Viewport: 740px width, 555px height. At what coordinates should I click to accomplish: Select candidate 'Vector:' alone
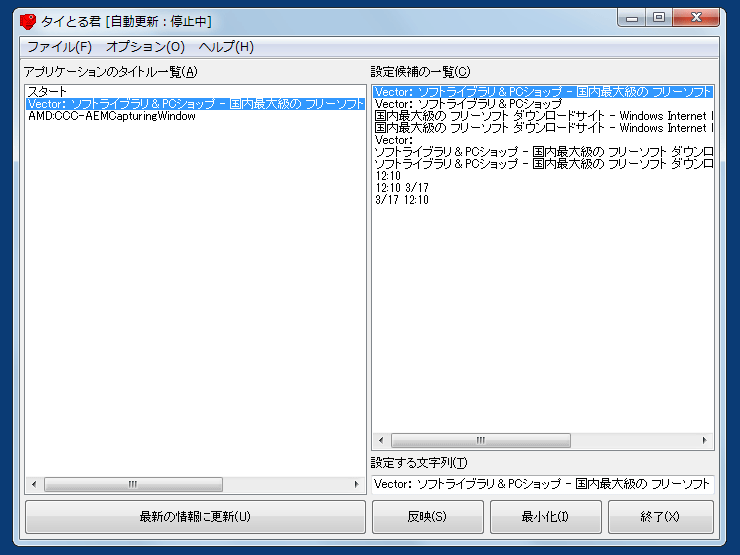(x=543, y=140)
